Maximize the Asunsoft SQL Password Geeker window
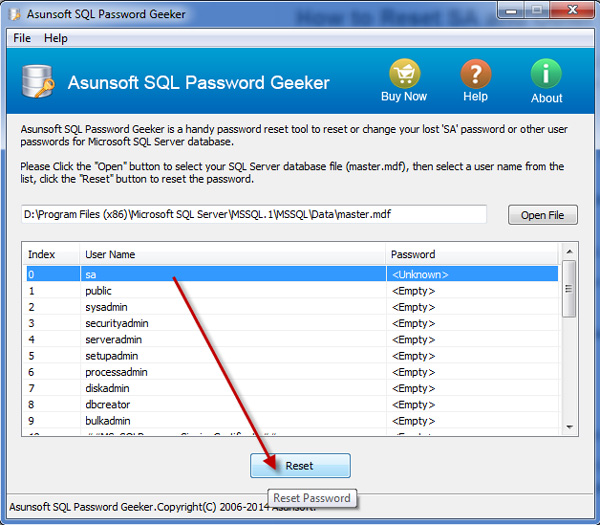The width and height of the screenshot is (600, 525). tap(537, 10)
